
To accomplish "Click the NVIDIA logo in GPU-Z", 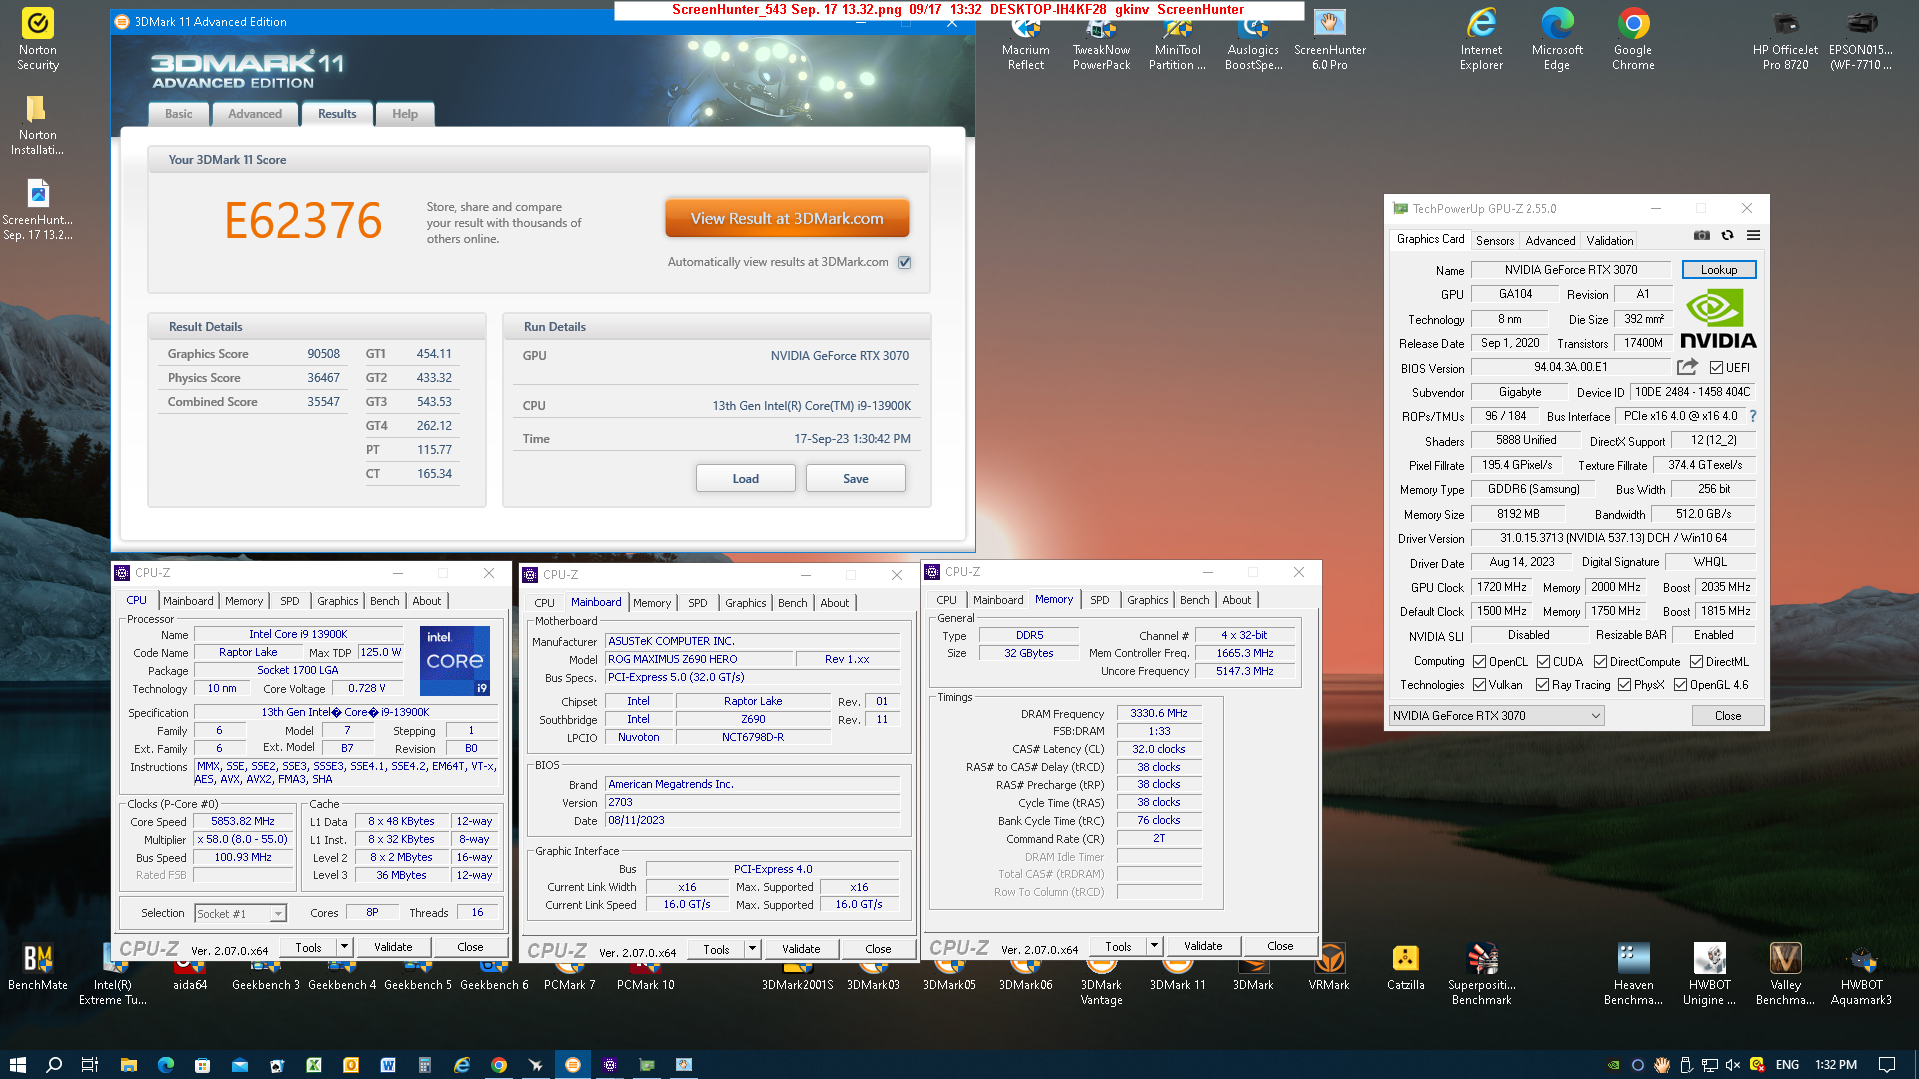I will click(1718, 318).
